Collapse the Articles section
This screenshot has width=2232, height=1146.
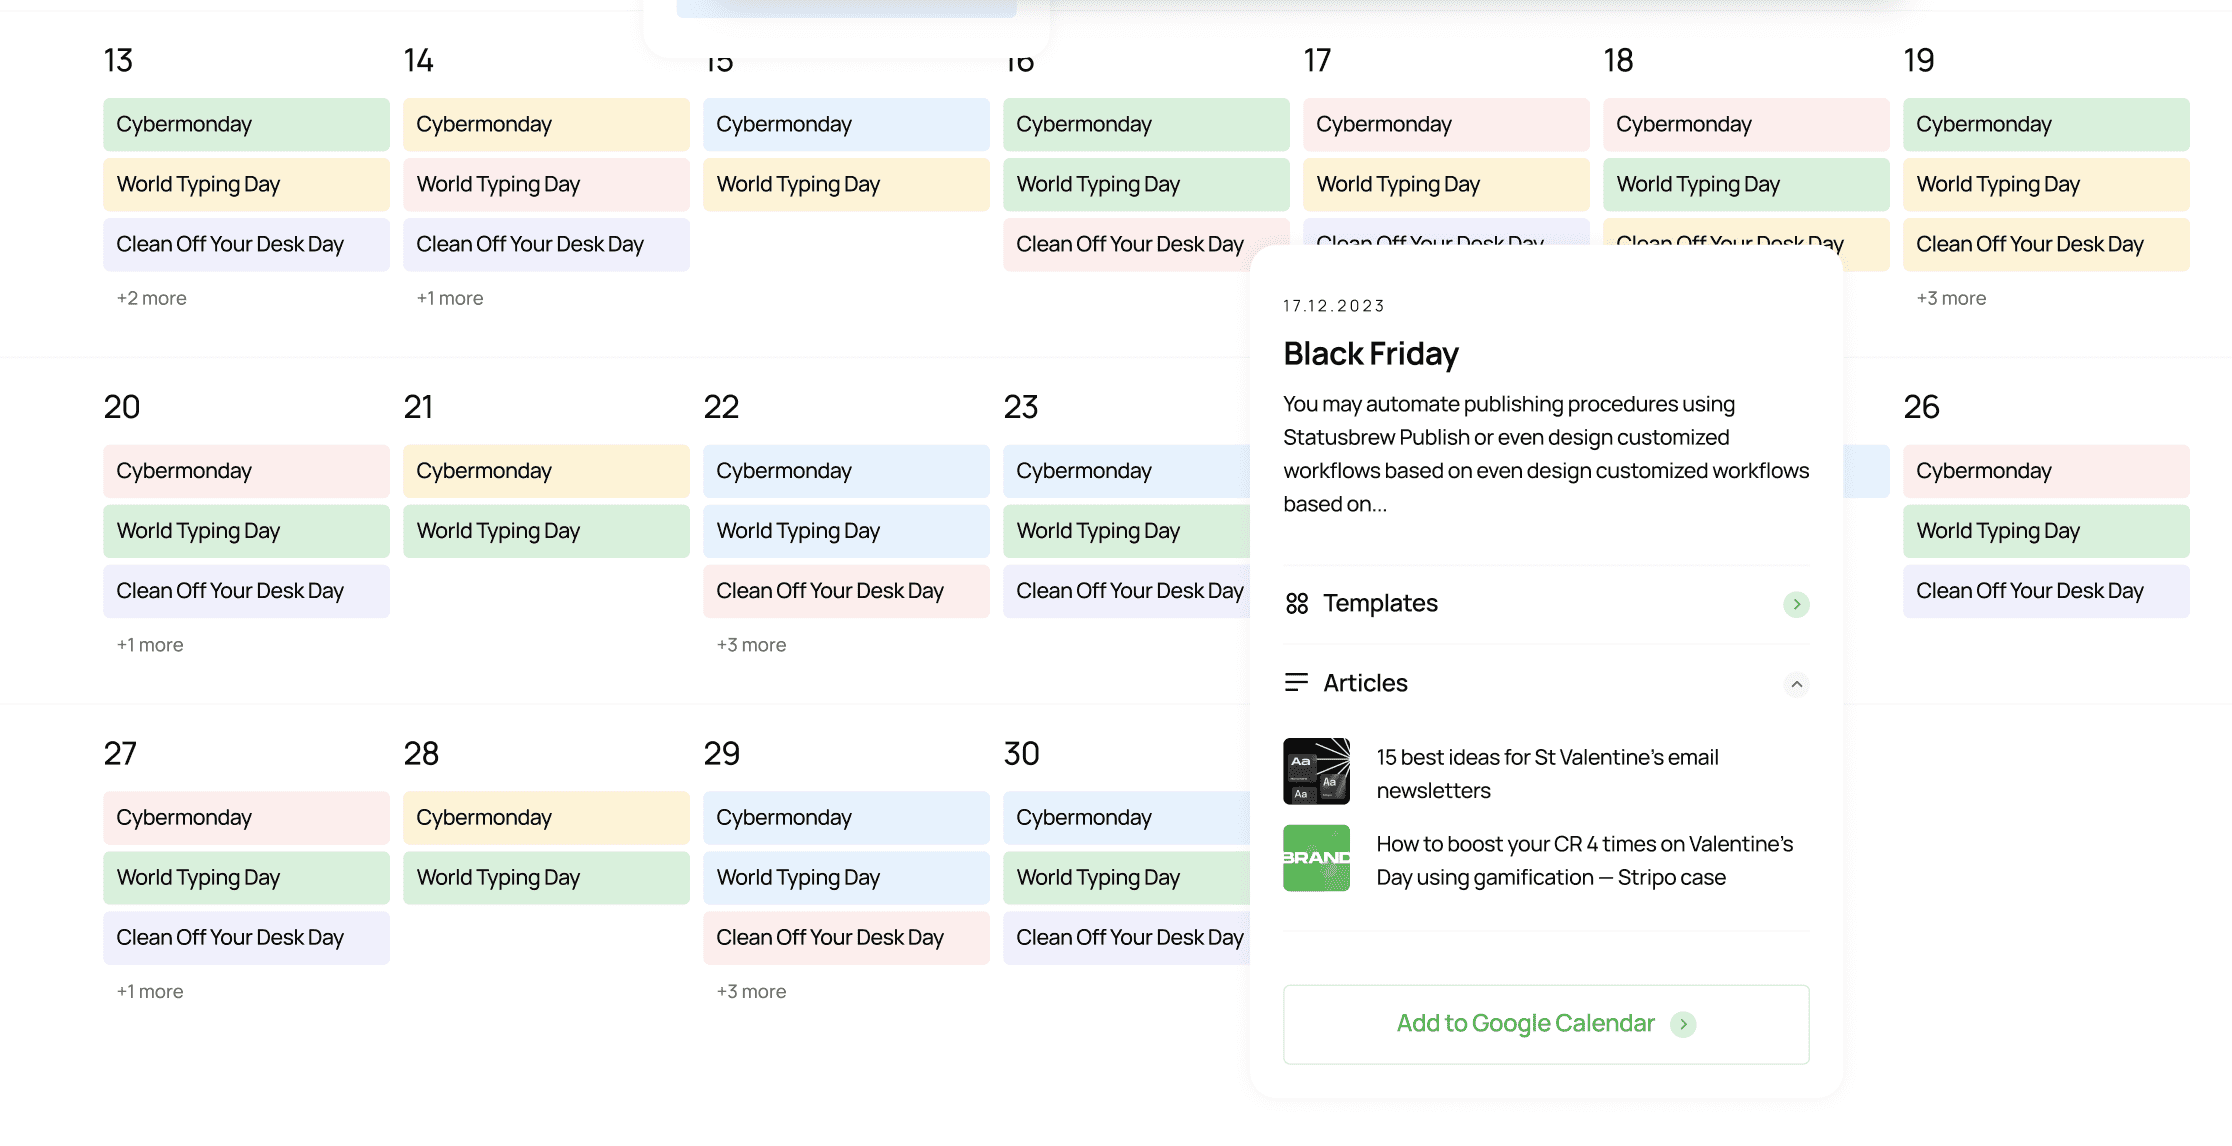click(1798, 684)
